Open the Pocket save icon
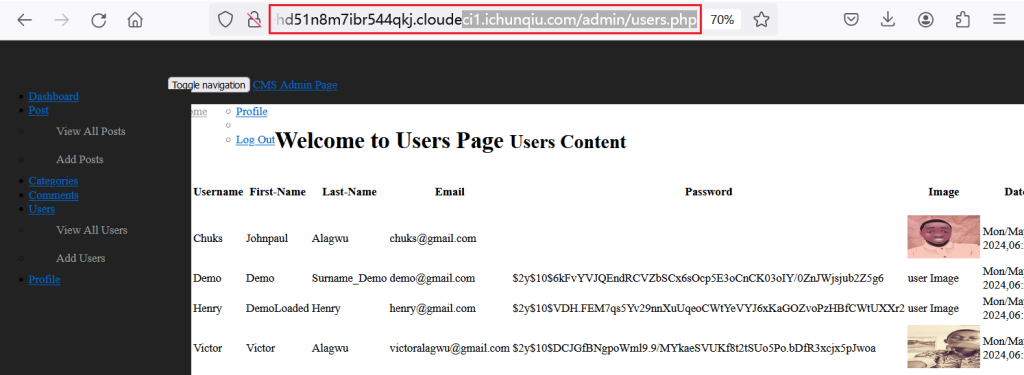 click(850, 20)
